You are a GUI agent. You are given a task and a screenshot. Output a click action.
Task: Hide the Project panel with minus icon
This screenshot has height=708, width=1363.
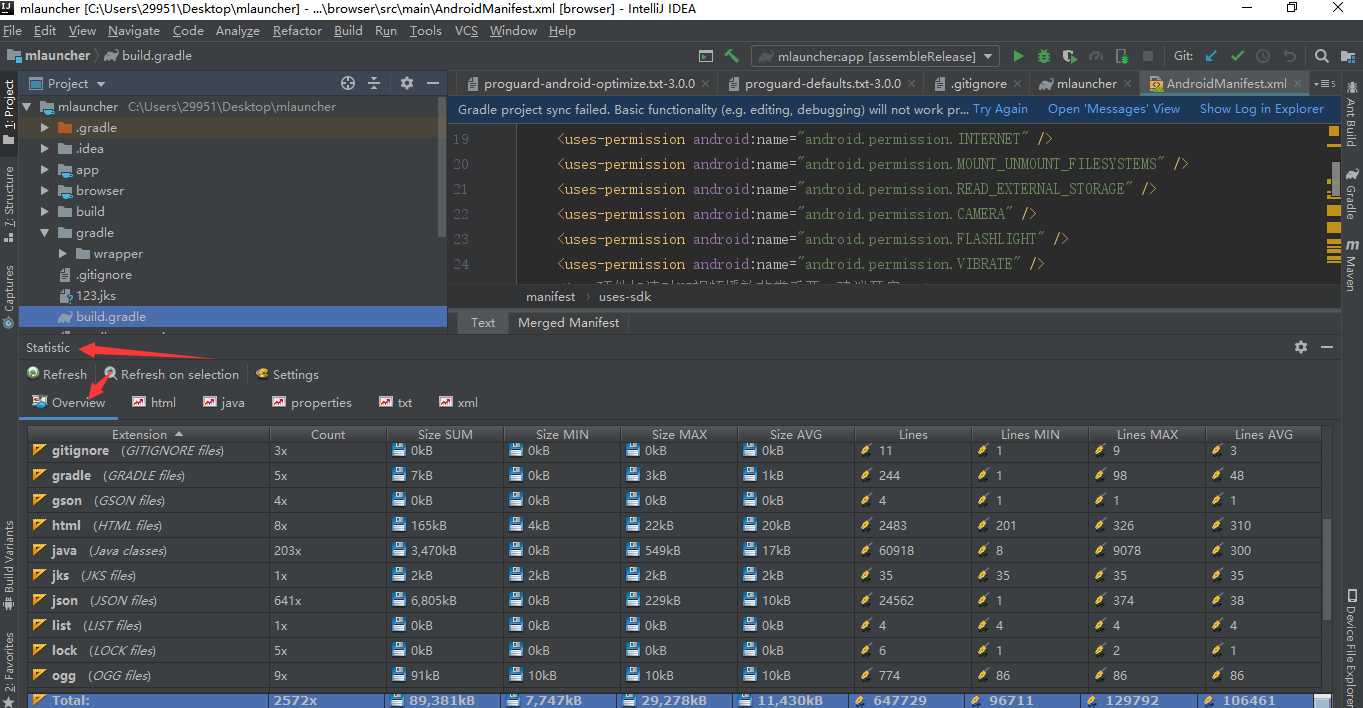433,83
